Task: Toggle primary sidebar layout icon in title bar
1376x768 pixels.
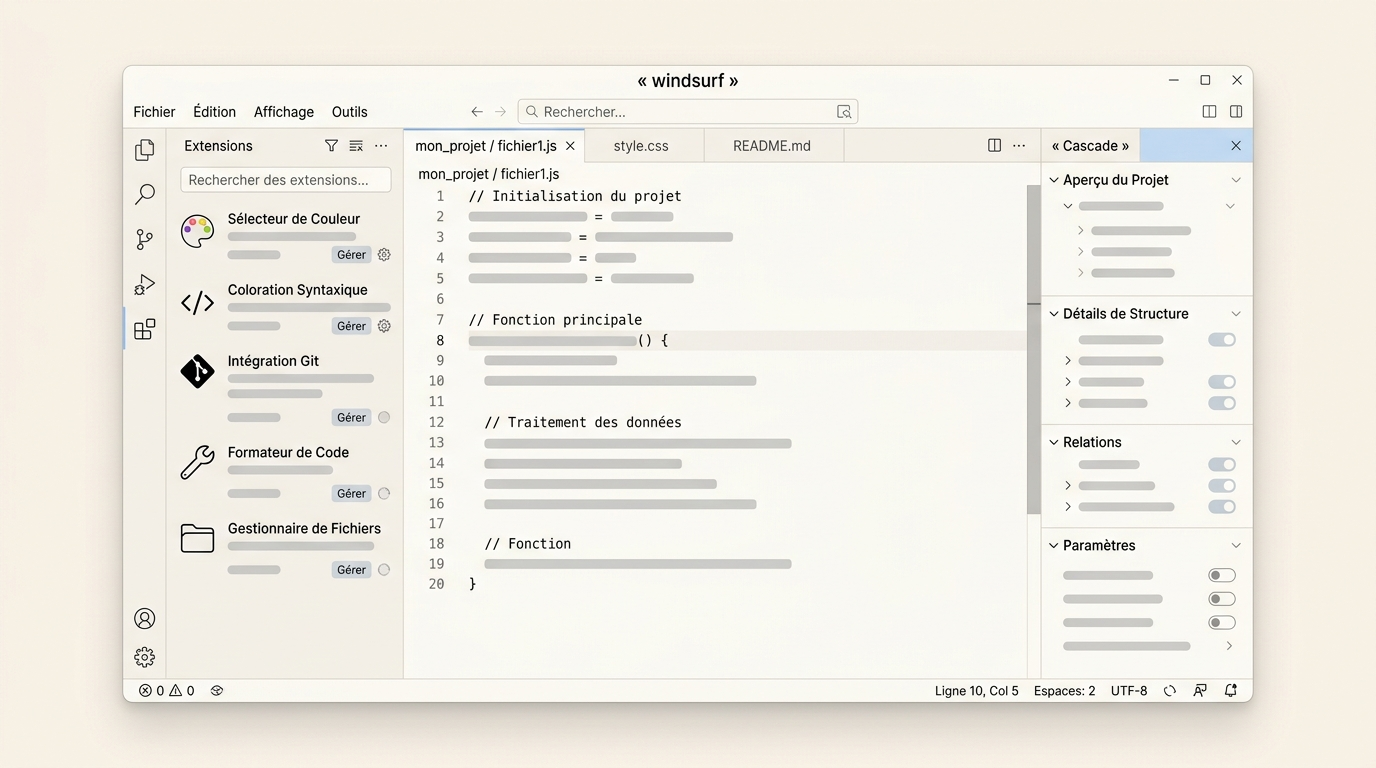Action: (x=1209, y=112)
